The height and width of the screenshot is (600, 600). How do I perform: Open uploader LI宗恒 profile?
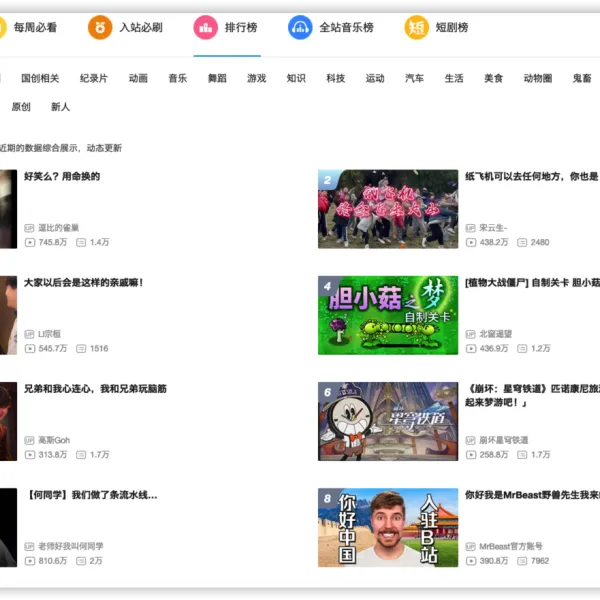pyautogui.click(x=49, y=334)
